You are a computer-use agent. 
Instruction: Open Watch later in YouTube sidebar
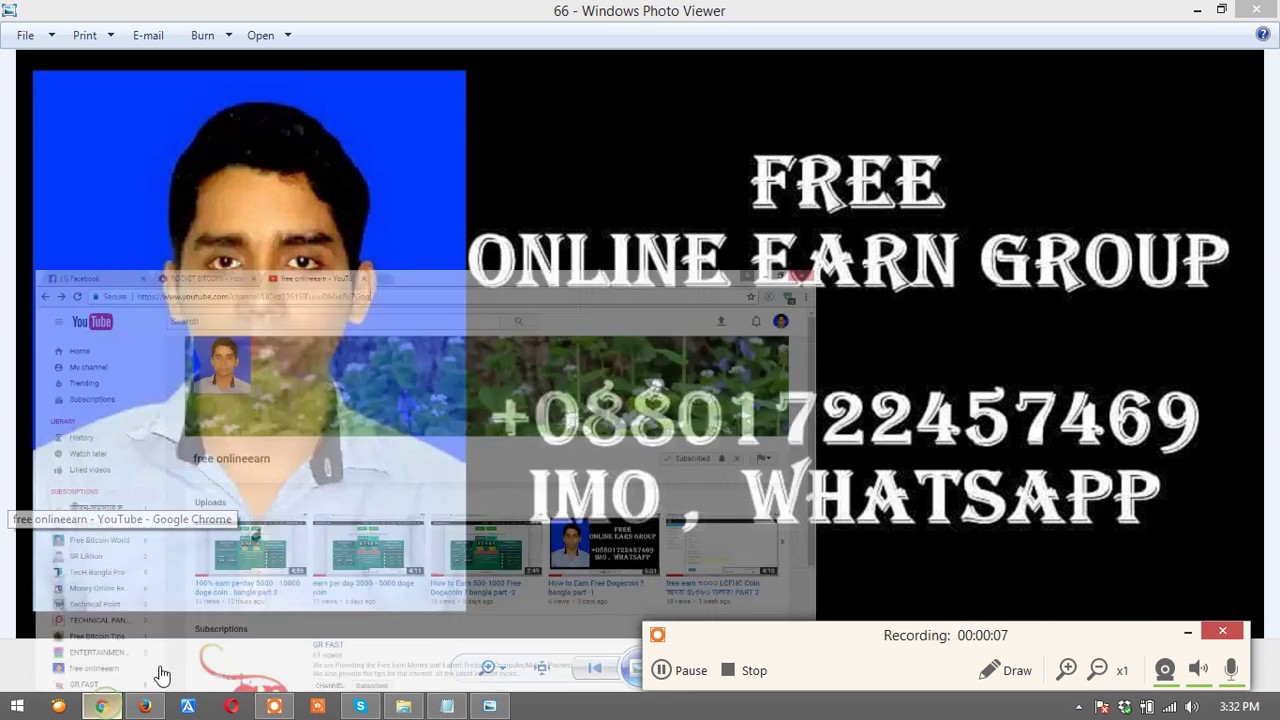[x=88, y=454]
